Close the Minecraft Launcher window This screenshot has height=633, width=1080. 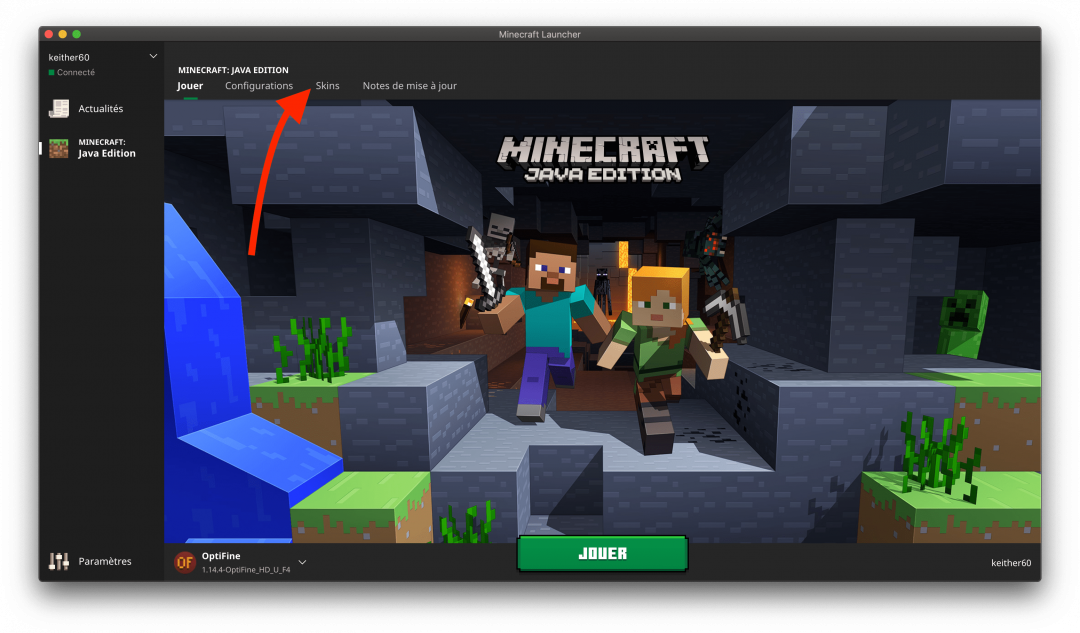48,34
